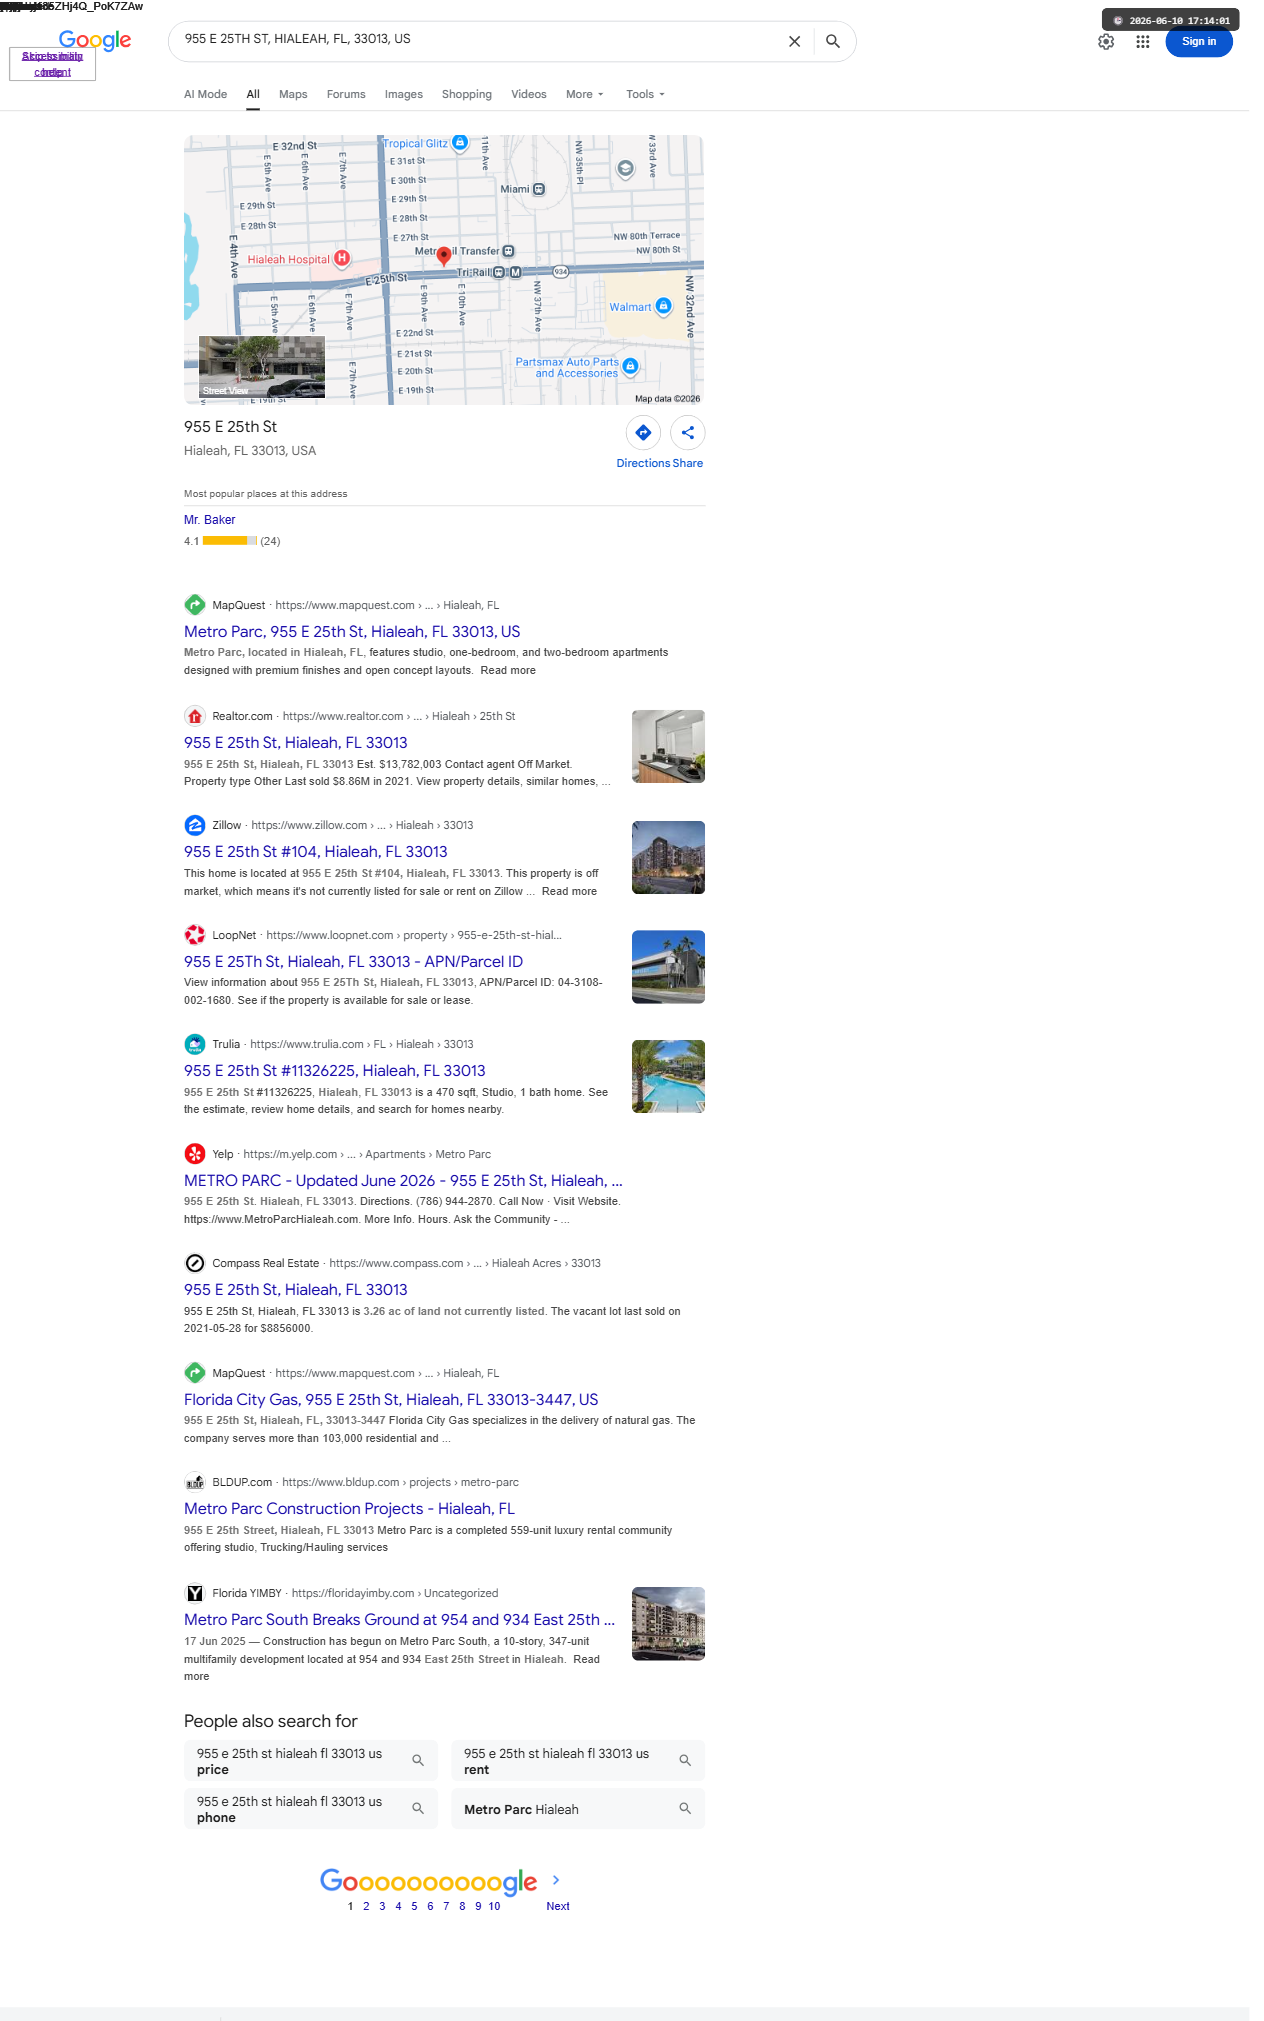1264x2021 pixels.
Task: Click the MapQuest favicon for Florida City Gas
Action: click(x=195, y=1373)
